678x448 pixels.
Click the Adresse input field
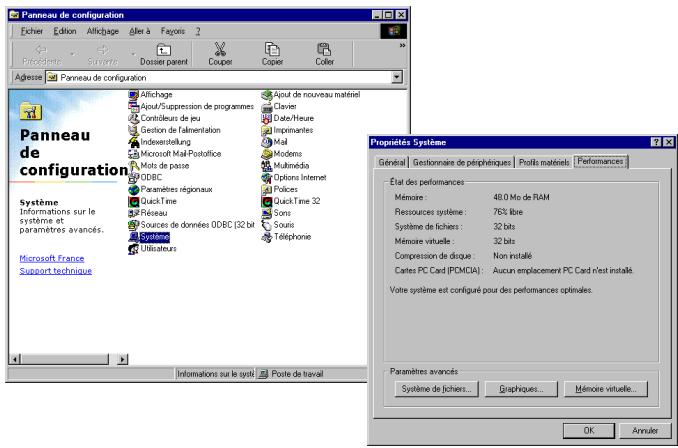(224, 77)
